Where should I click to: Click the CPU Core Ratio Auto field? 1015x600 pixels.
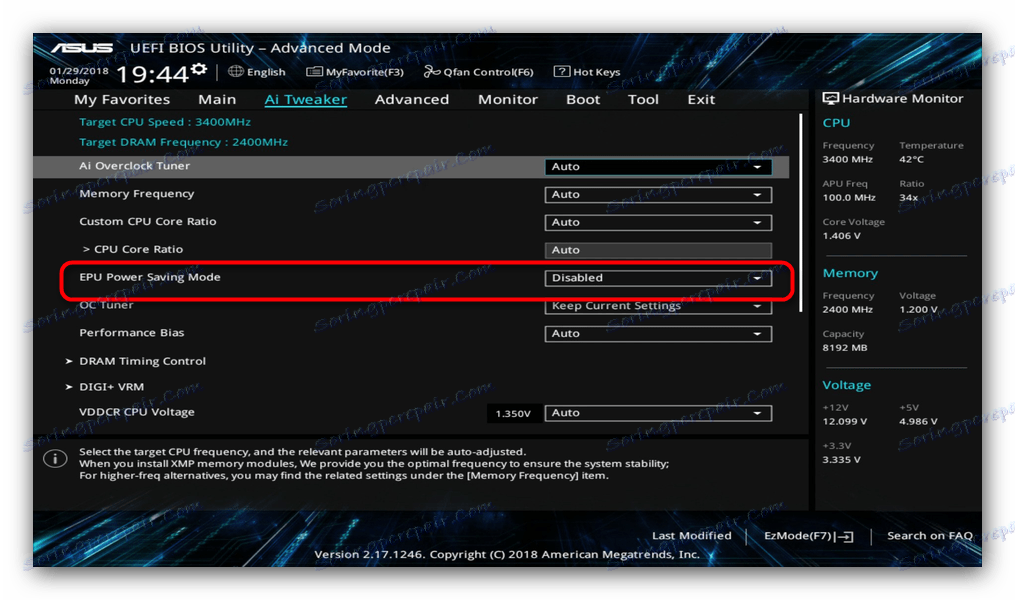[658, 250]
